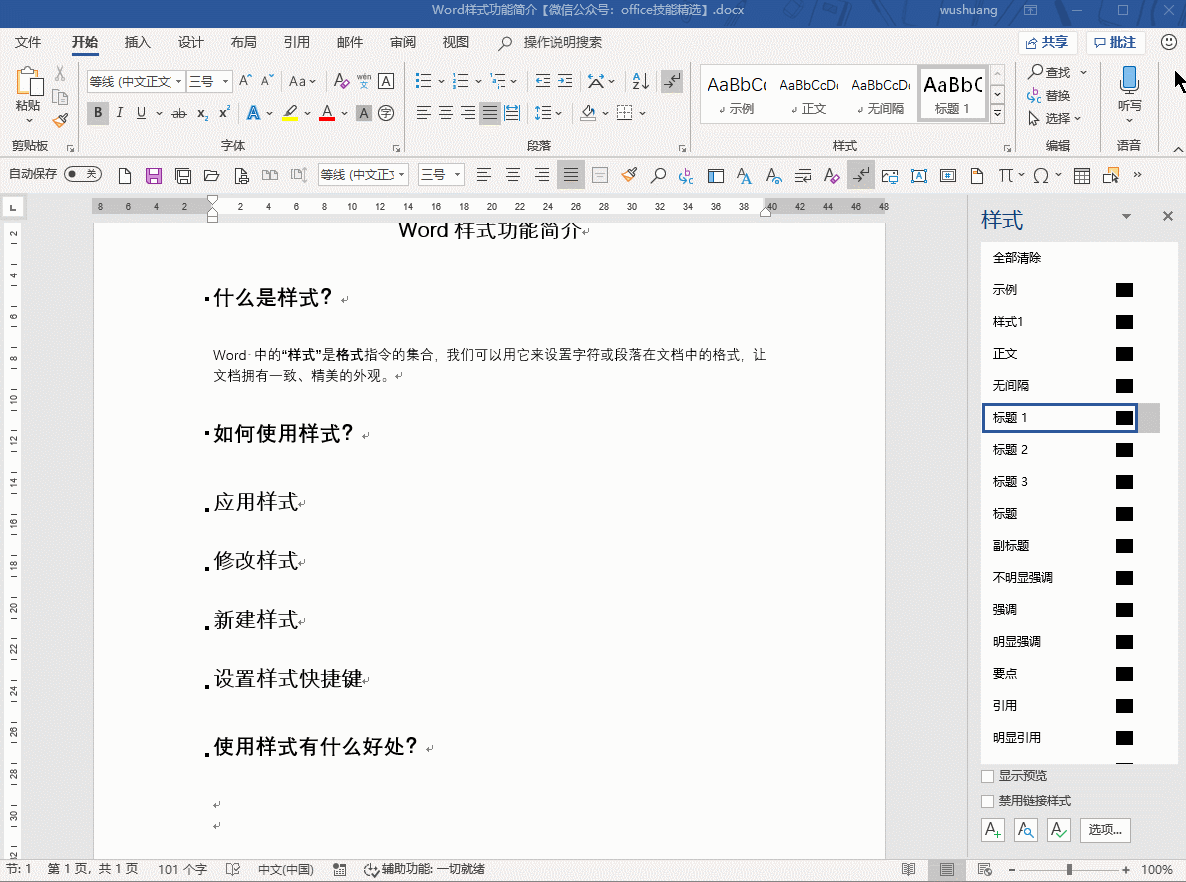Toggle character shading button
Screen dimensions: 1186x882
tap(364, 113)
